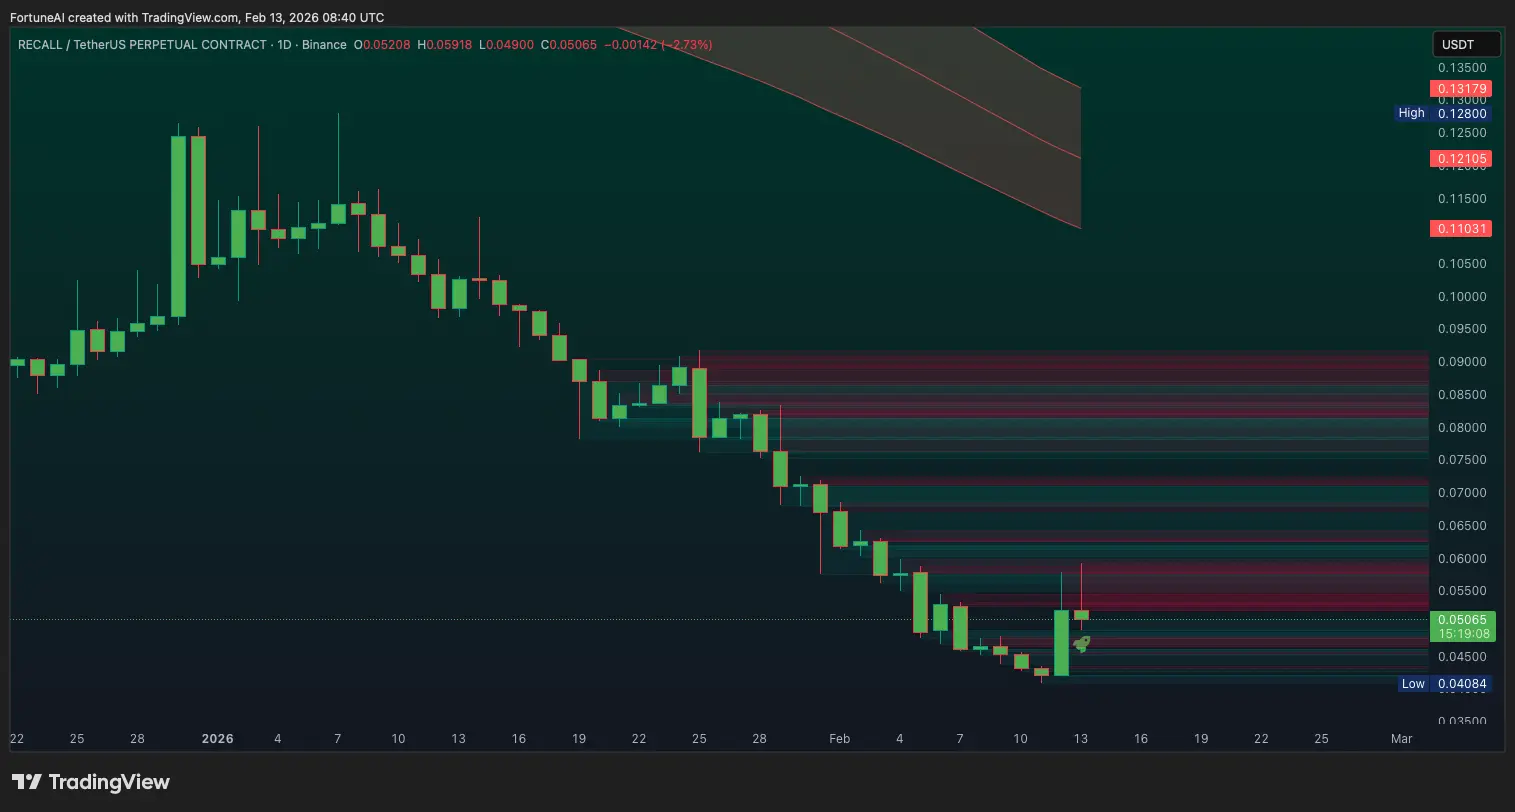Click the high value H0.05918
The width and height of the screenshot is (1515, 812).
pos(445,45)
